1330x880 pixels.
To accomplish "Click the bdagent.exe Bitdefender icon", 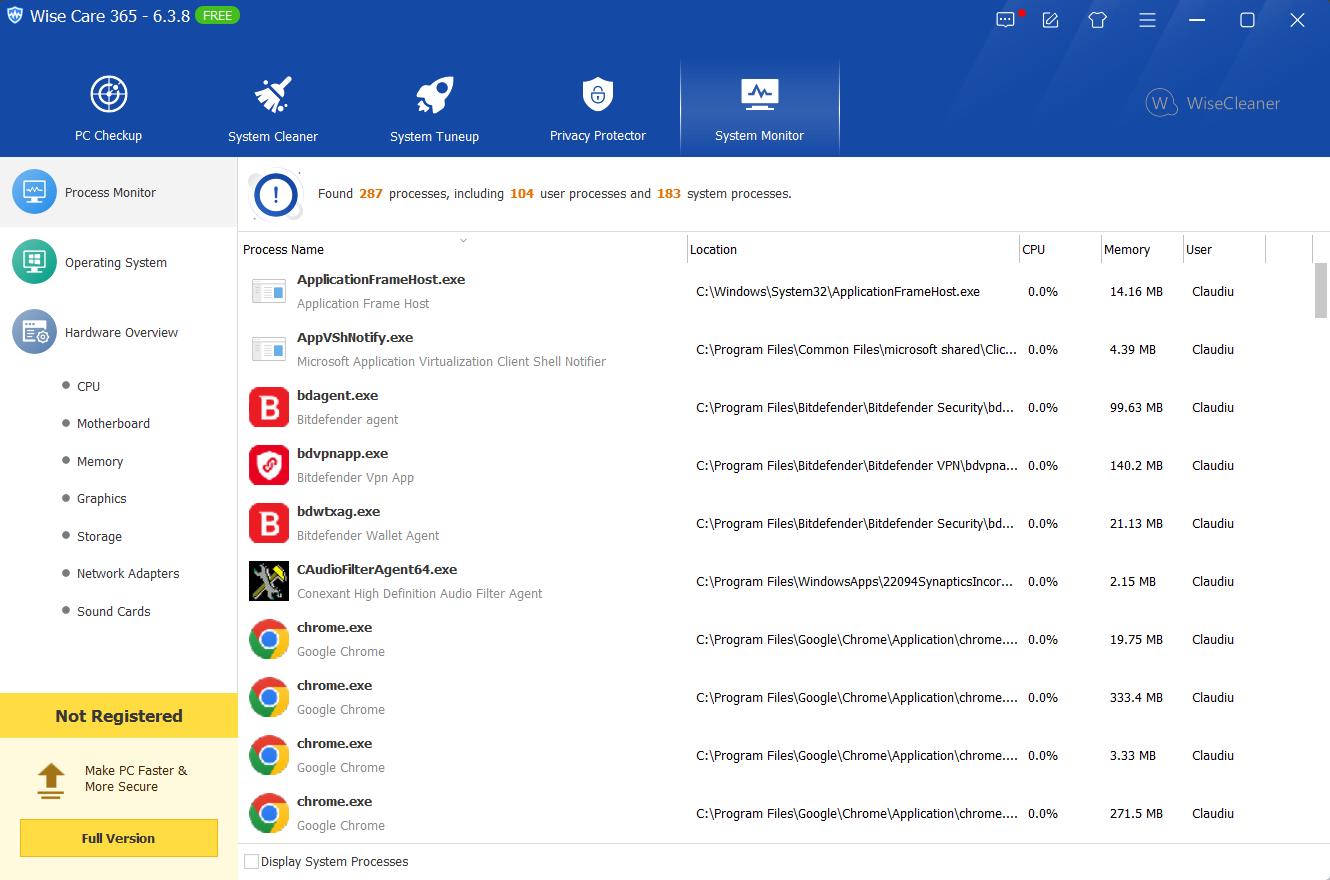I will 269,407.
